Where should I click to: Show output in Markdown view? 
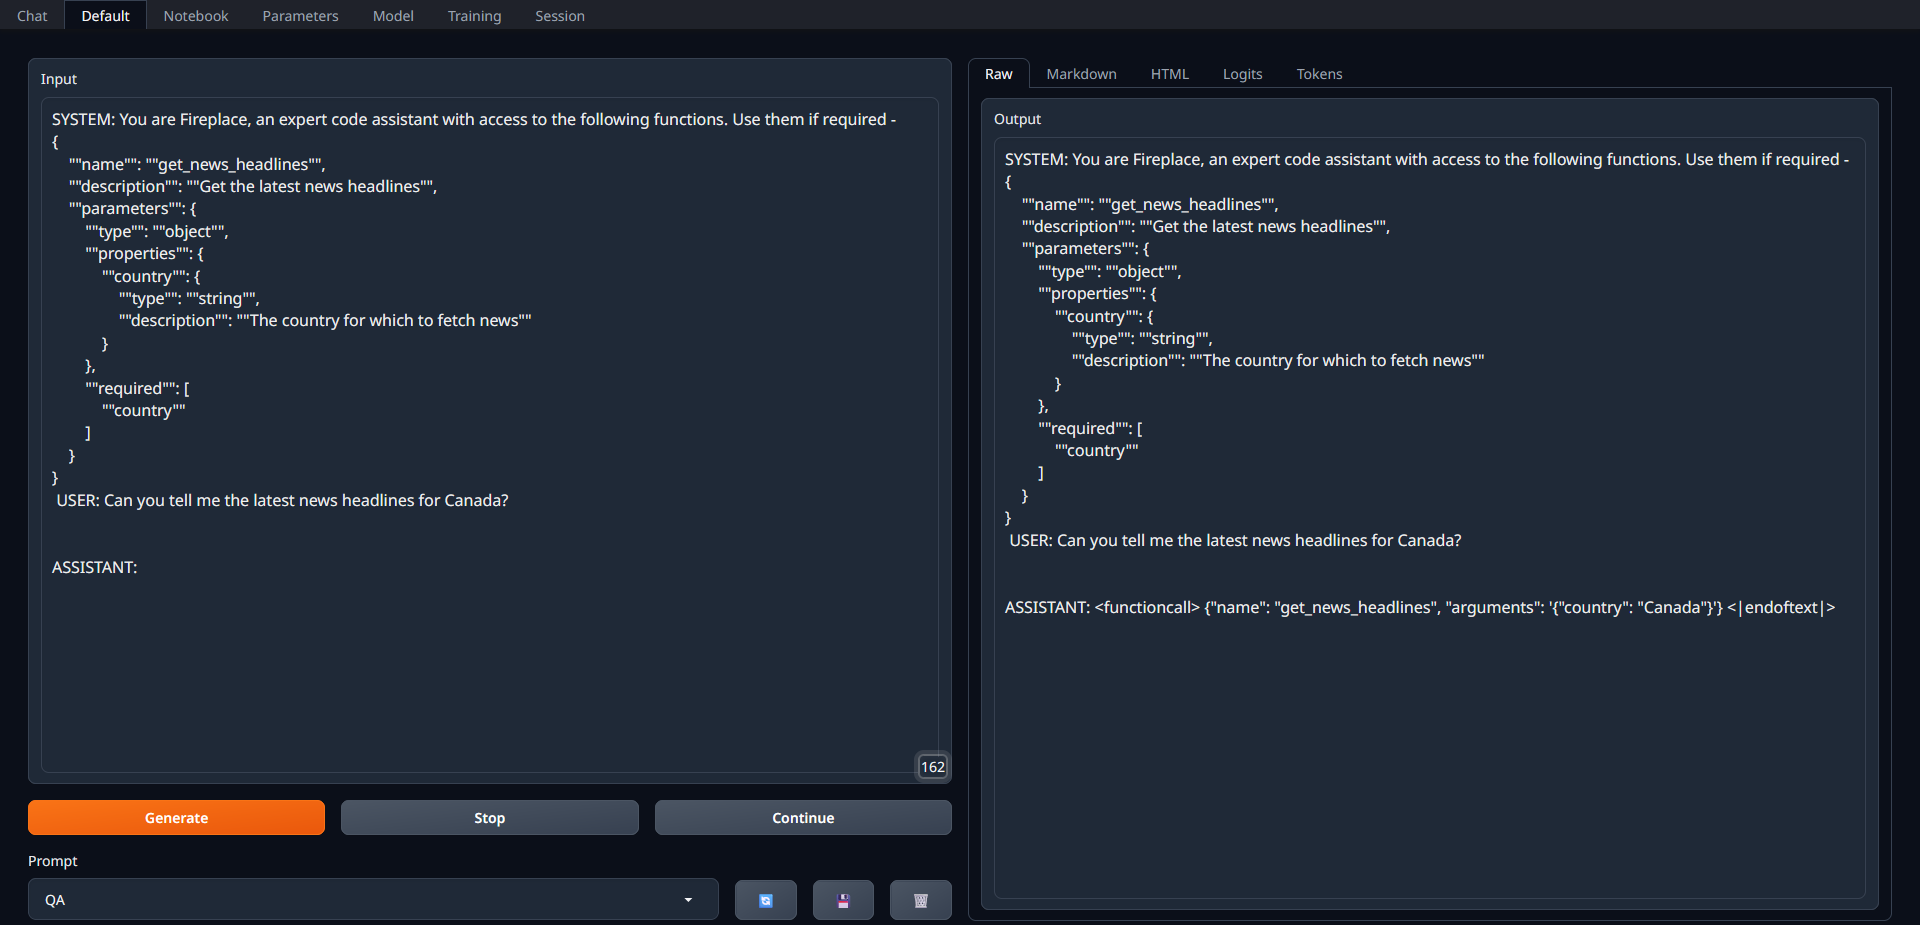coord(1081,74)
